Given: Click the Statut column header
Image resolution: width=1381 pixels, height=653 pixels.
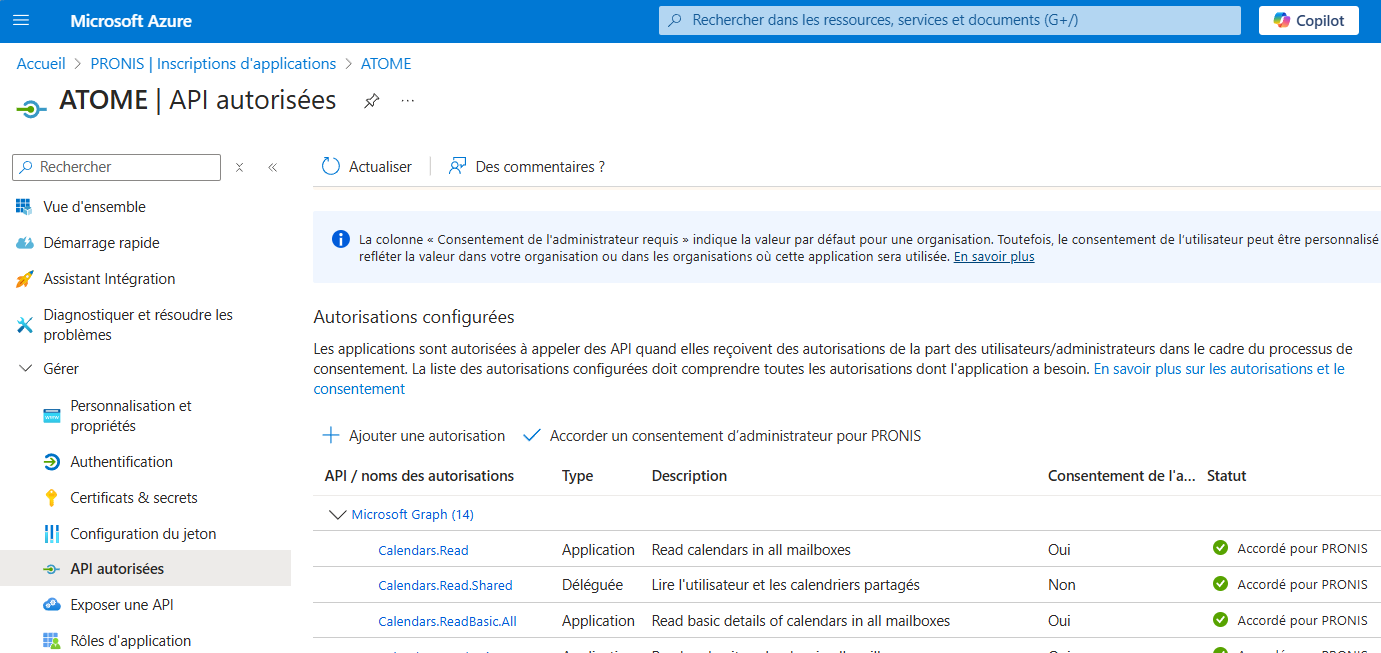Looking at the screenshot, I should (x=1227, y=476).
